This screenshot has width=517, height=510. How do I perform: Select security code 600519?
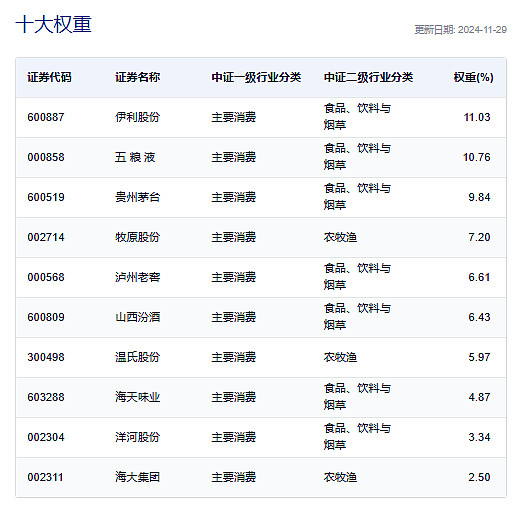coord(46,197)
